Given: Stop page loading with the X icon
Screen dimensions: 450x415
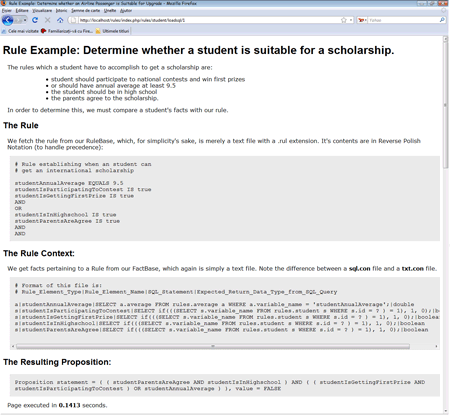Looking at the screenshot, I should tap(47, 20).
